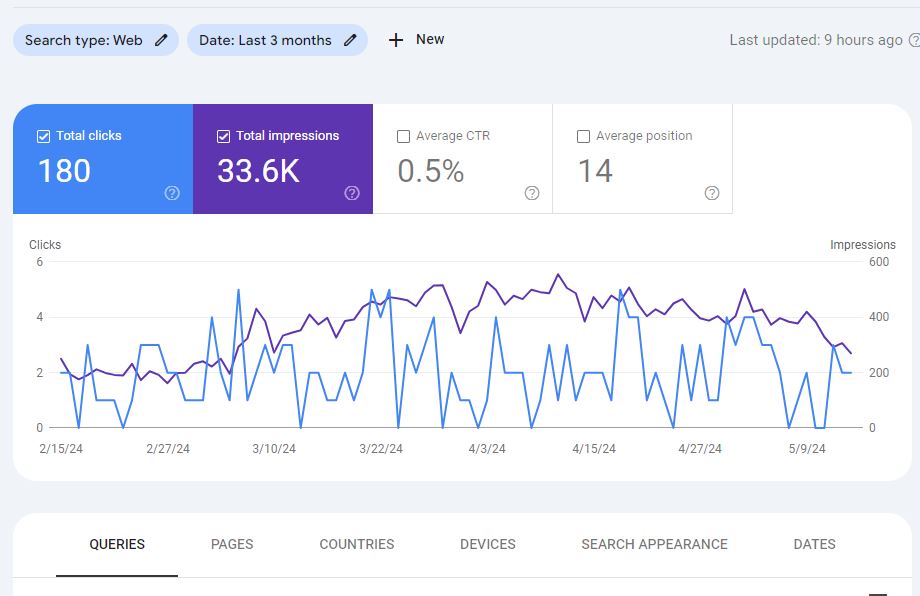Open the Date: Last 3 months chip
The height and width of the screenshot is (596, 920).
coord(278,40)
